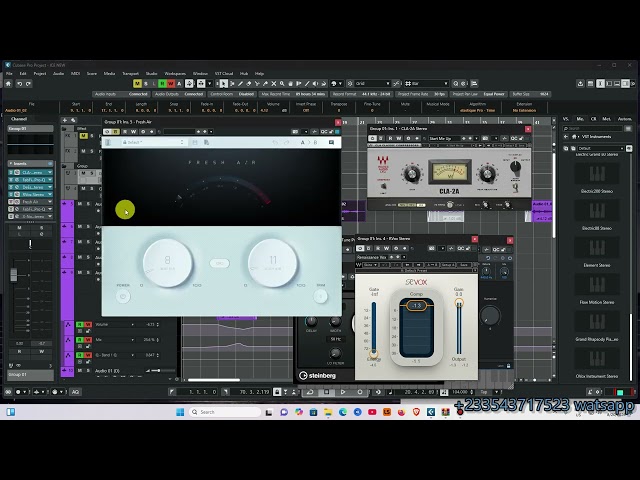Open the Grid snap type dropdown
The image size is (640, 480).
tap(373, 84)
